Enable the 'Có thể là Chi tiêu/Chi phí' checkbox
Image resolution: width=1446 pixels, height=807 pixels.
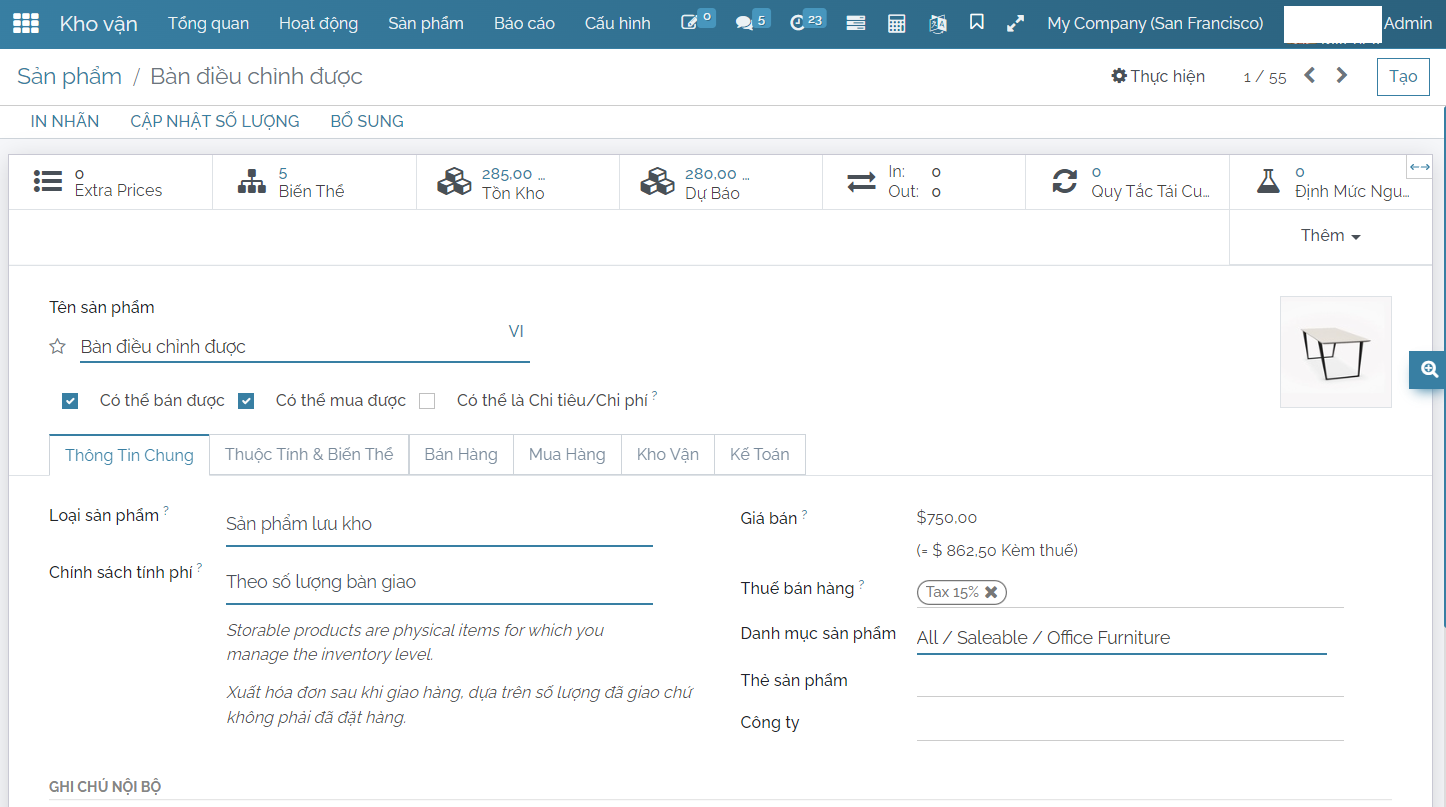[427, 401]
